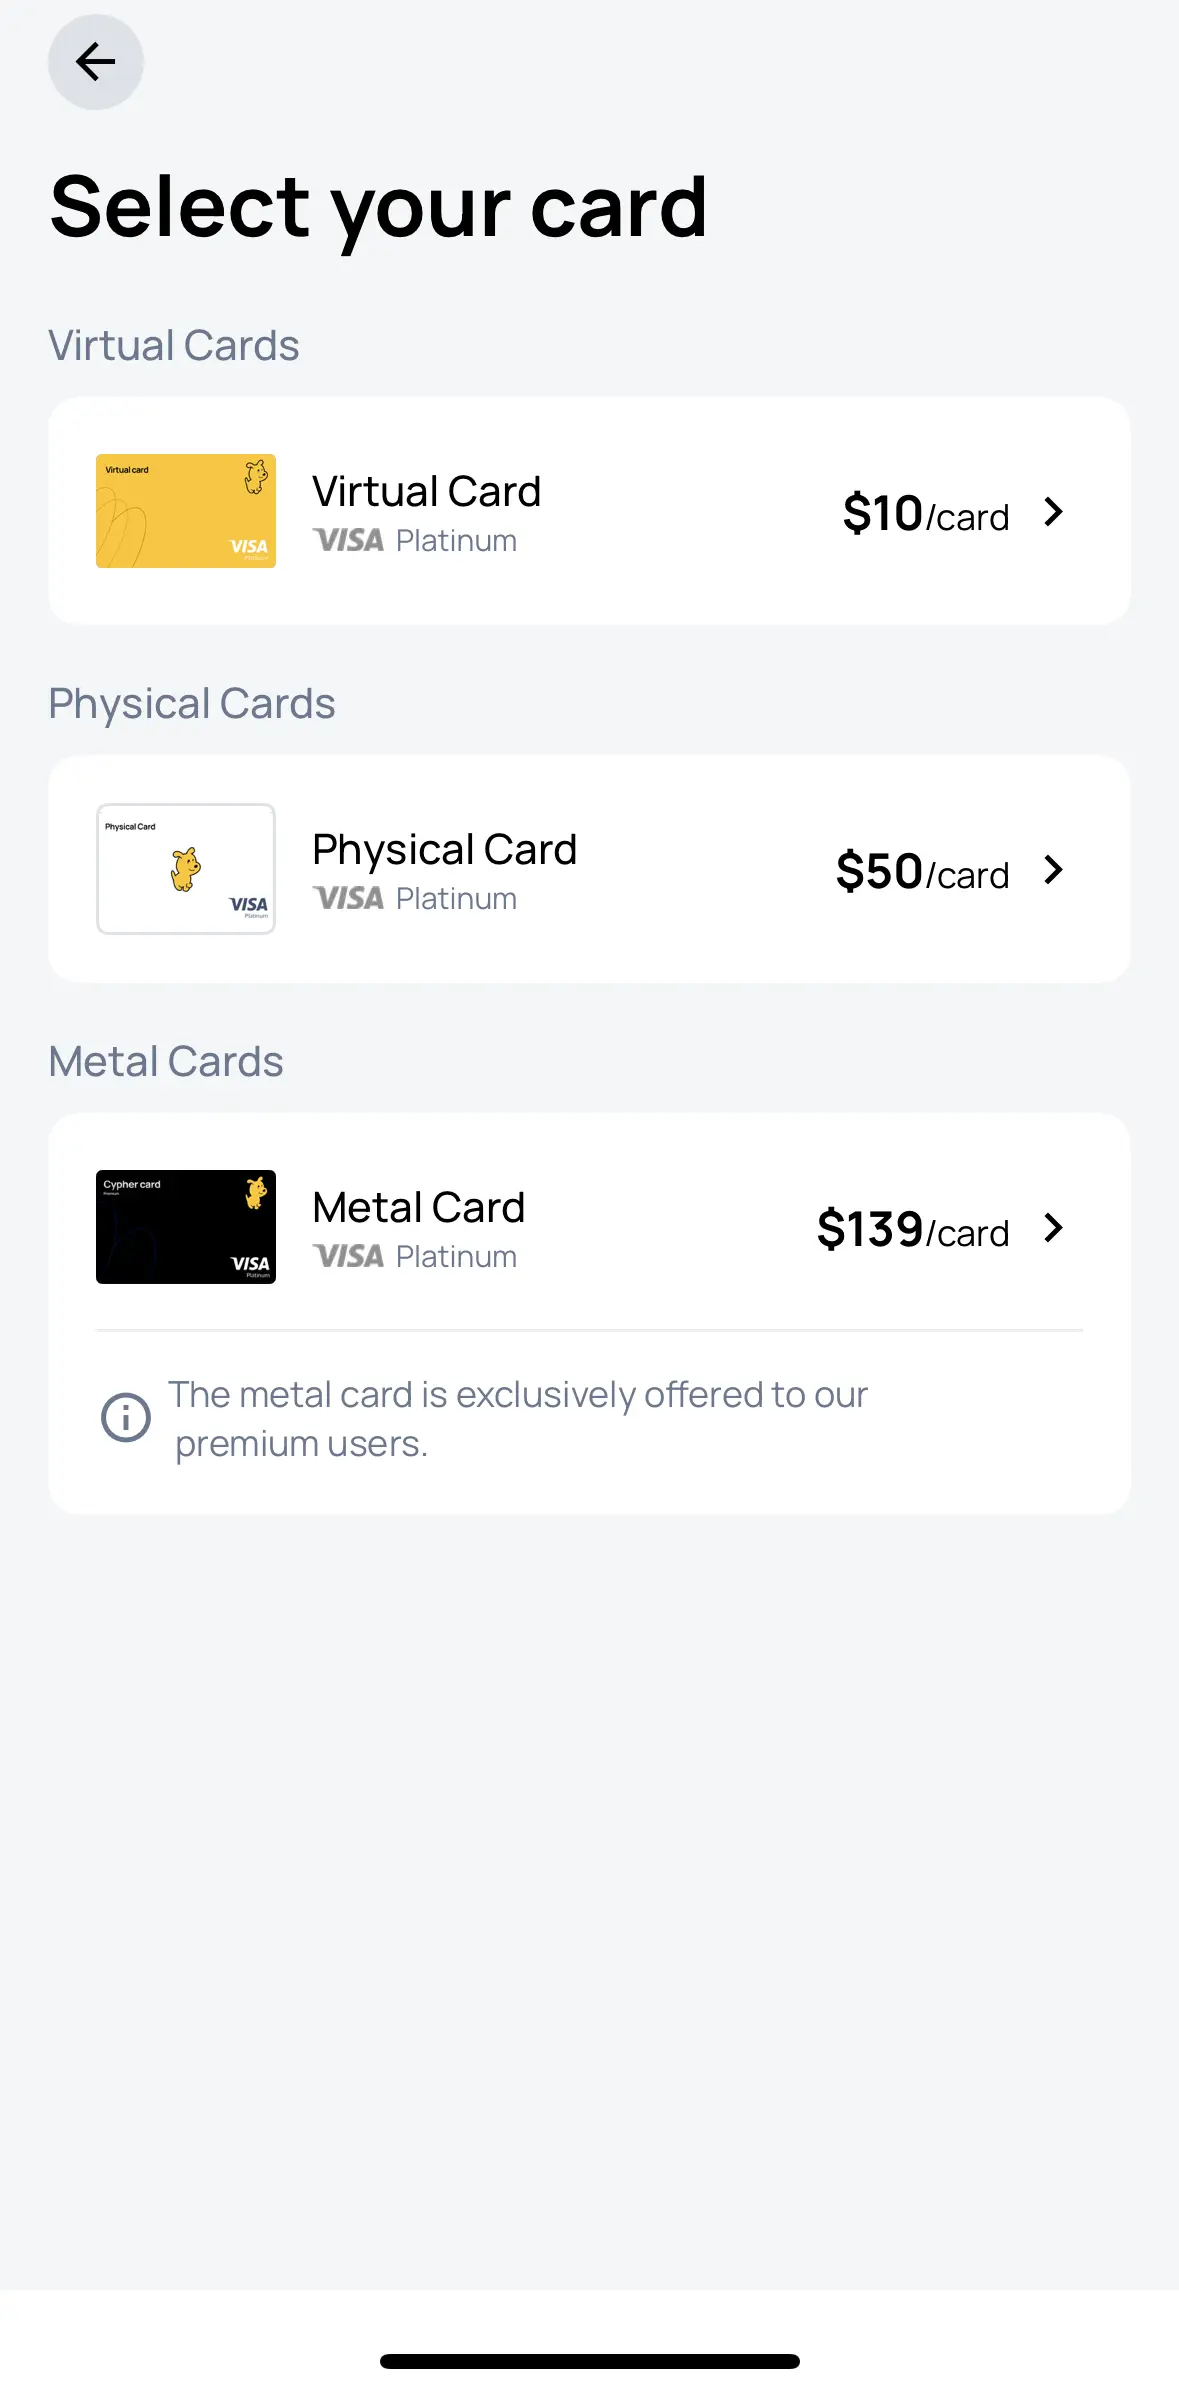Expand the Metal Card chevron arrow
Image resolution: width=1179 pixels, height=2393 pixels.
[x=1053, y=1228]
